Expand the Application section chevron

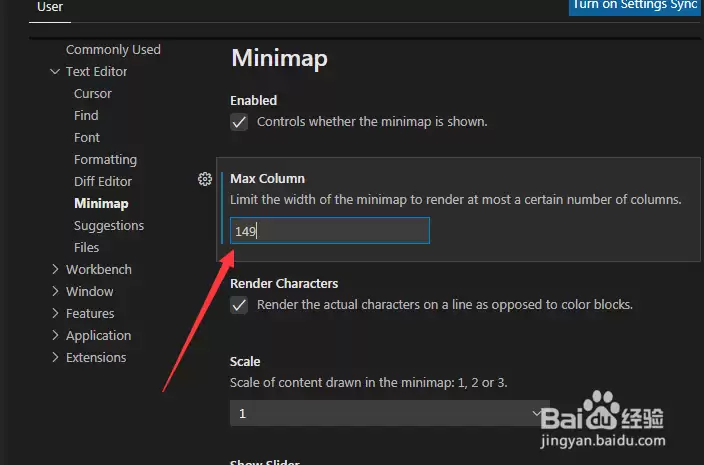coord(55,335)
